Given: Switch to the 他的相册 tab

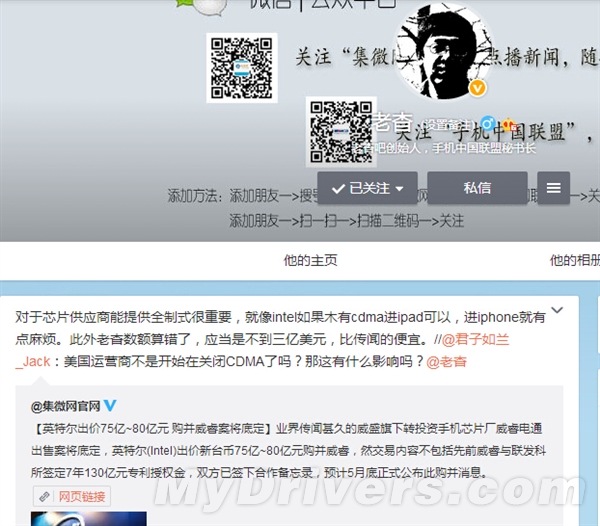Looking at the screenshot, I should [575, 260].
